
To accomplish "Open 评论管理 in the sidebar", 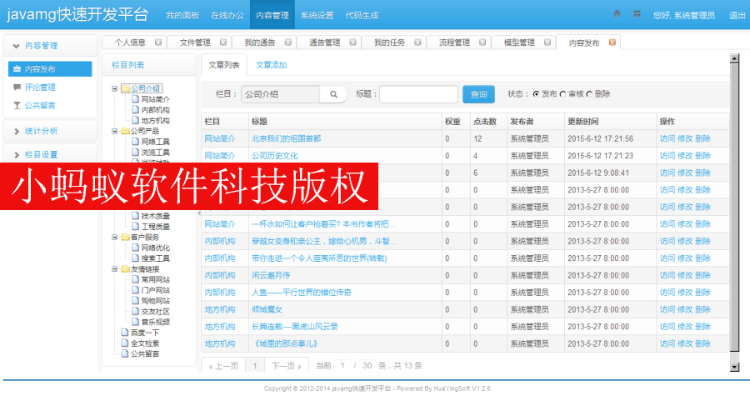I will point(40,87).
